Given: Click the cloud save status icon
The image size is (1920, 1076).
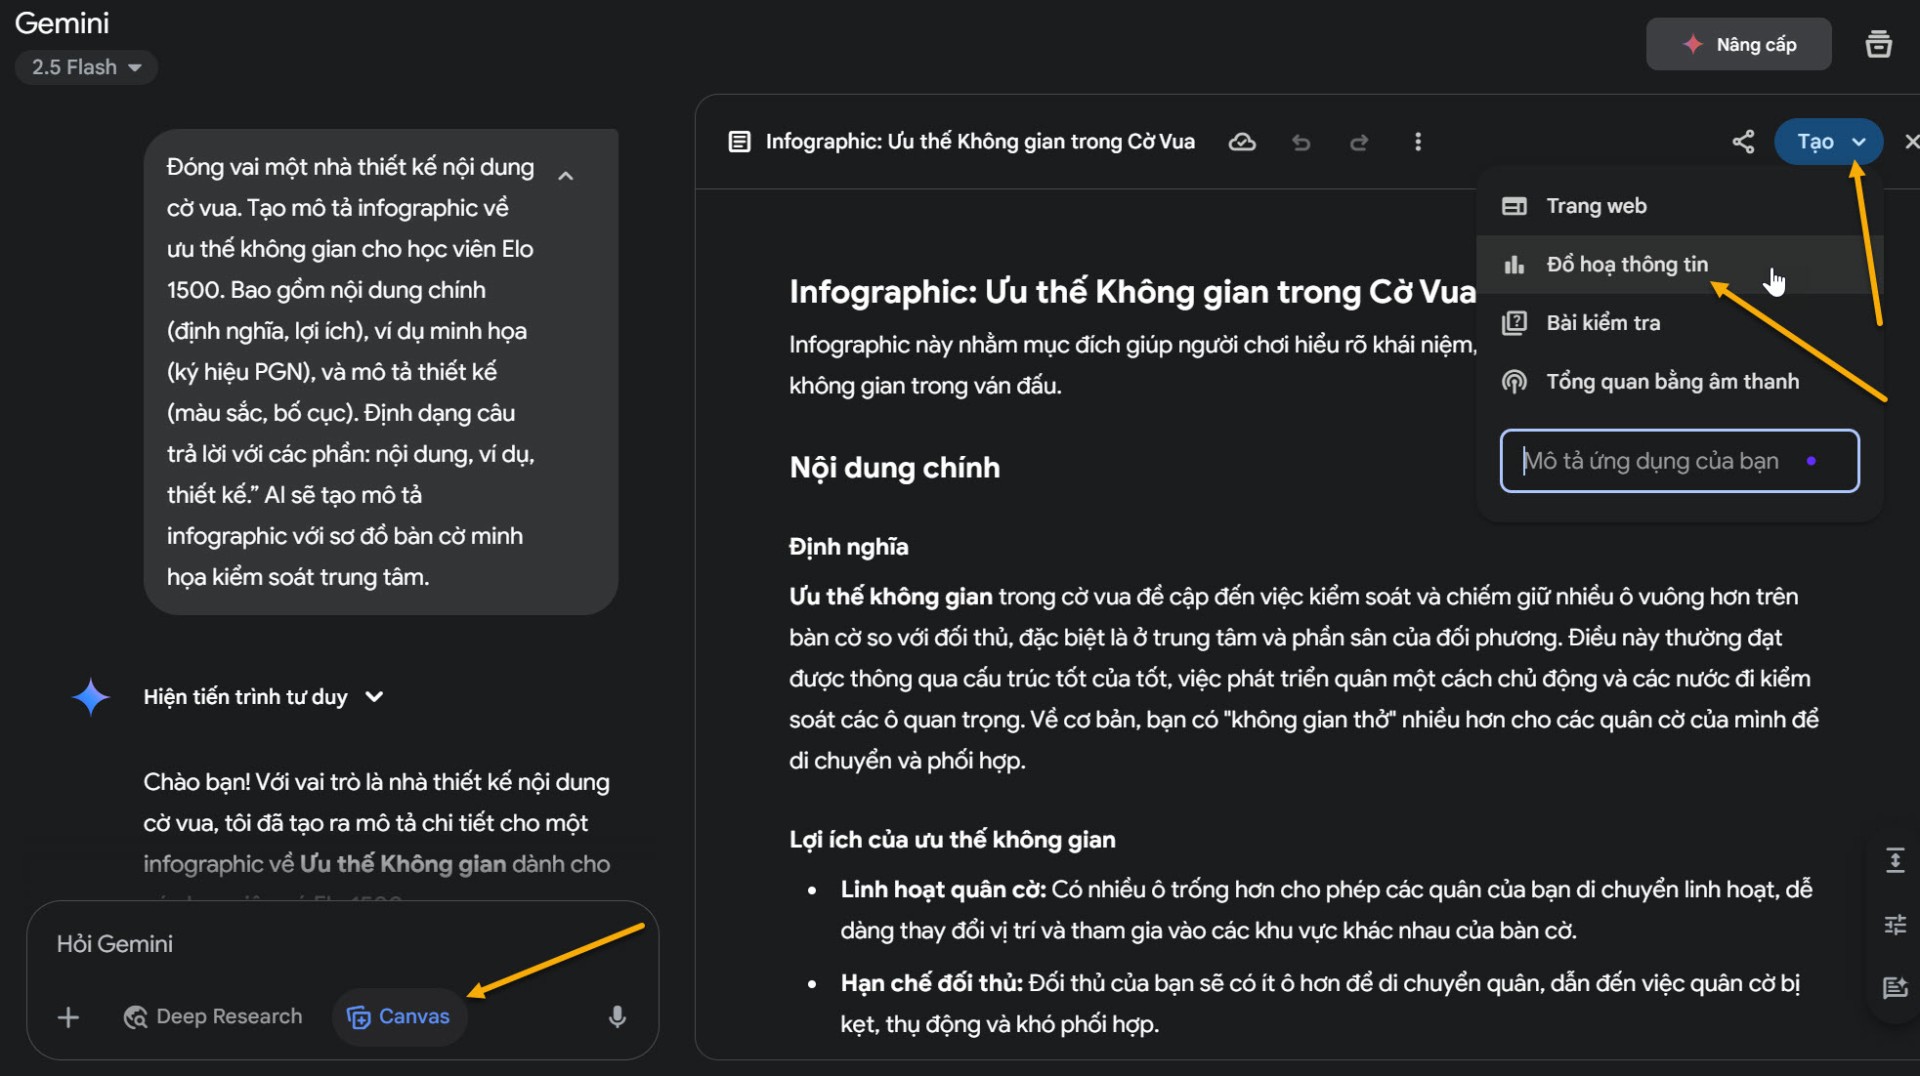Looking at the screenshot, I should click(x=1242, y=142).
